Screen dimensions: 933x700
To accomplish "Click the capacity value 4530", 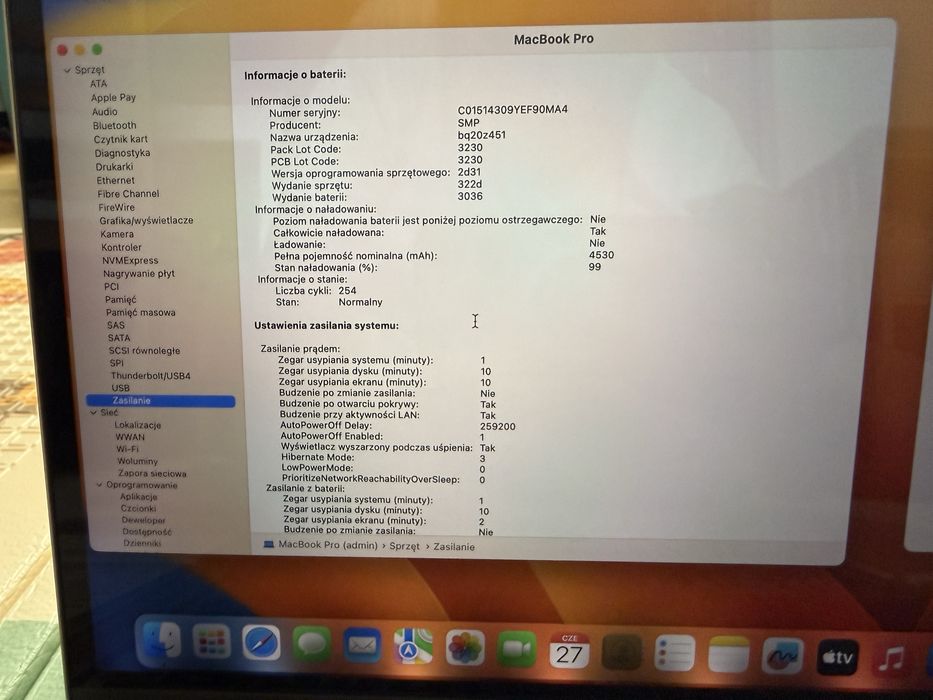I will click(x=602, y=255).
